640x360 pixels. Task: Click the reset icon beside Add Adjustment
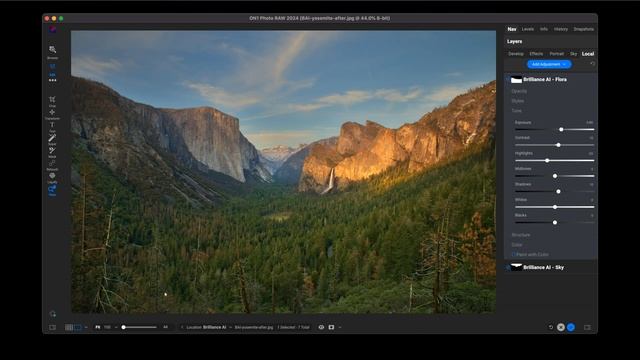coord(592,64)
